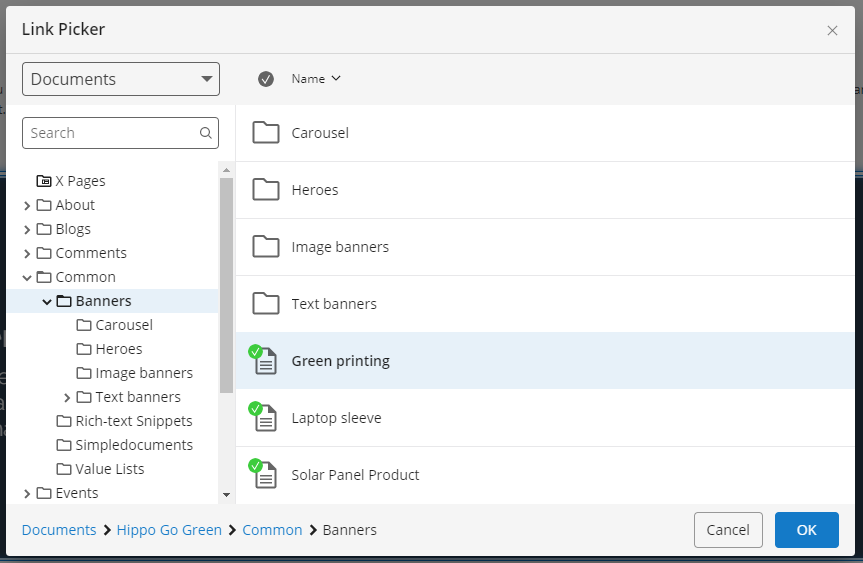Toggle the checkmark circle next to Name
Viewport: 863px width, 563px height.
coord(266,79)
